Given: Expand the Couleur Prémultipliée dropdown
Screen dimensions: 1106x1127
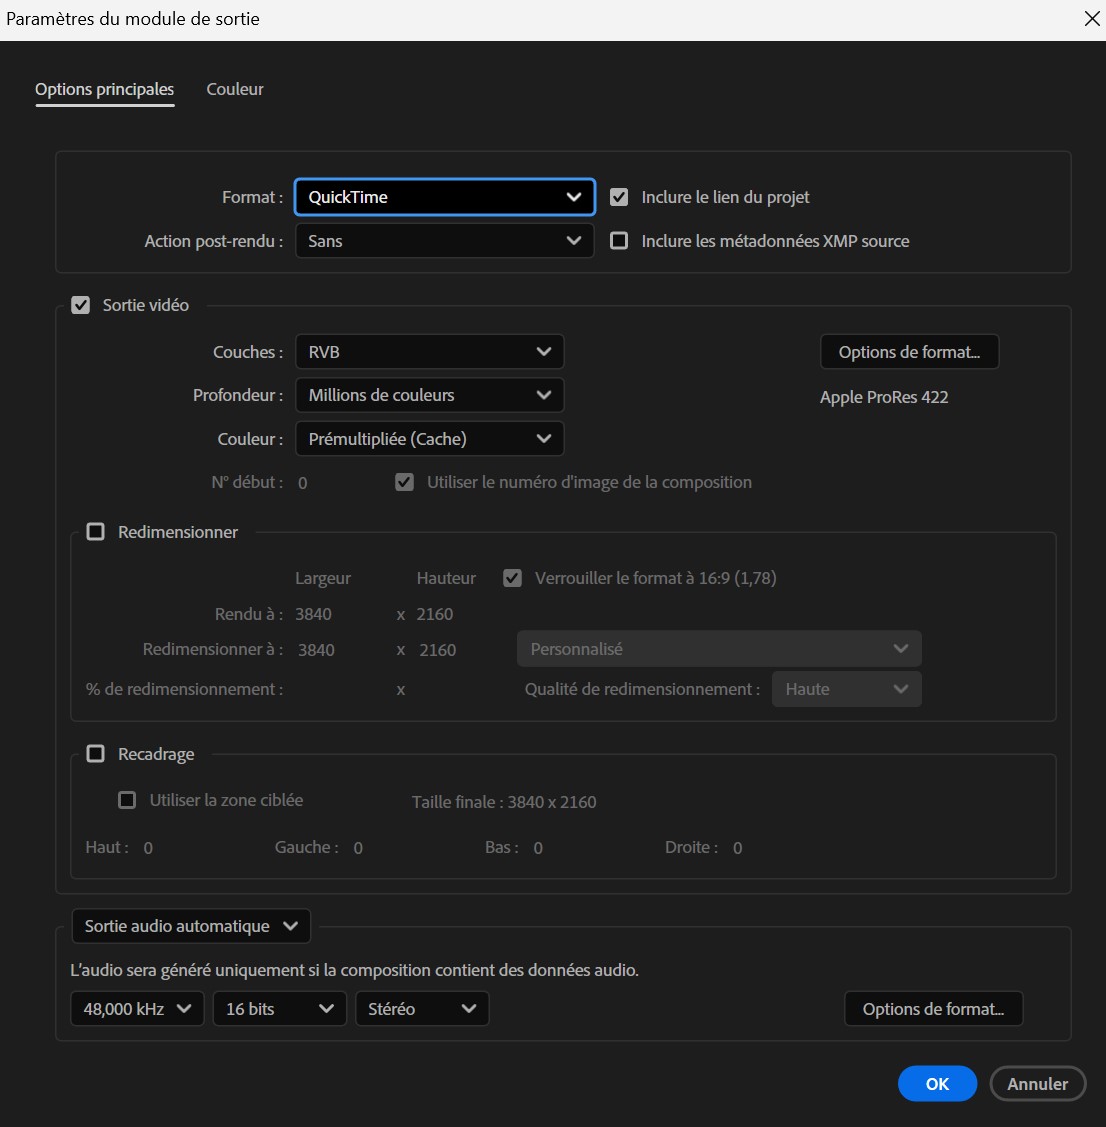Looking at the screenshot, I should point(429,439).
